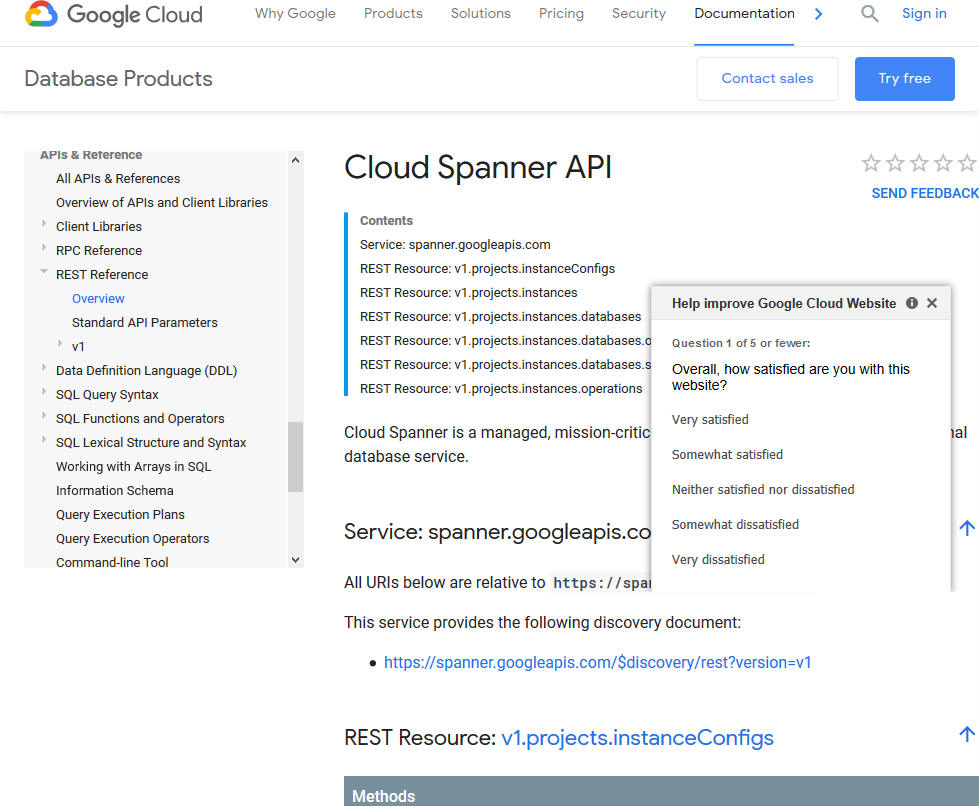Rate the page three stars
Image resolution: width=979 pixels, height=806 pixels.
coord(919,163)
